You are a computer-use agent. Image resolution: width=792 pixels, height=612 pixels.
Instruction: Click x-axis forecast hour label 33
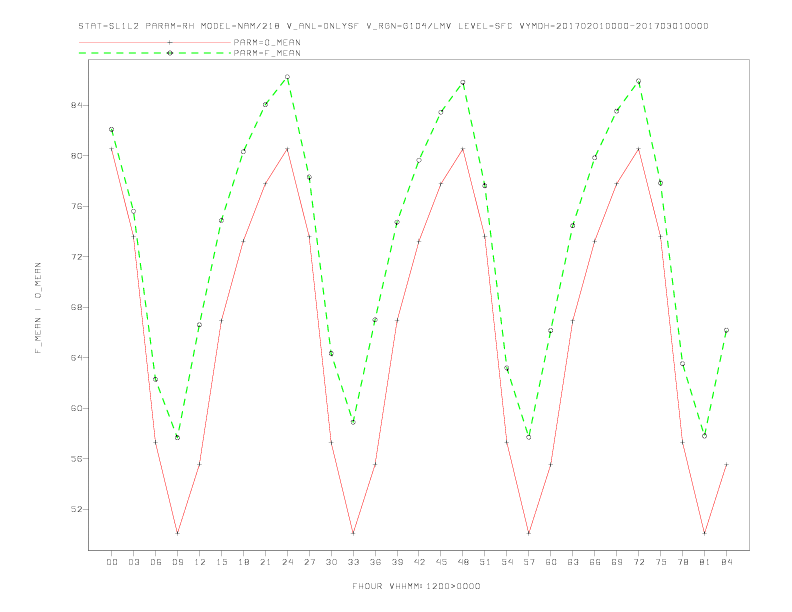point(353,562)
